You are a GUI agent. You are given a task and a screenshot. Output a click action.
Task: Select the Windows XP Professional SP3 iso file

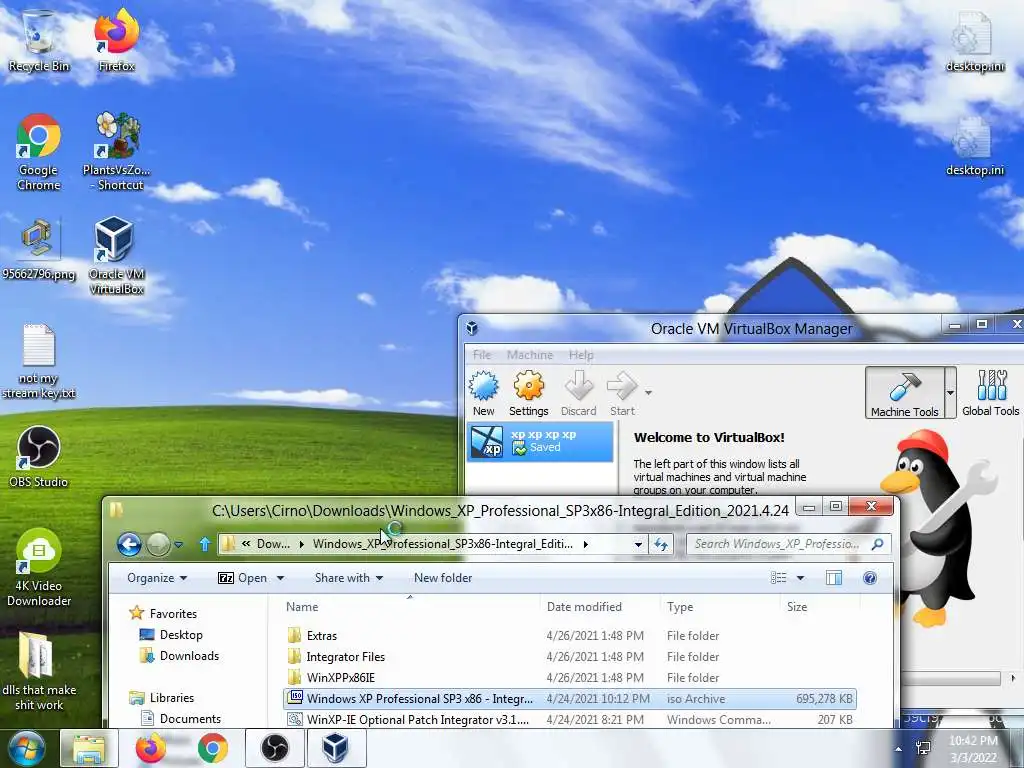click(569, 699)
